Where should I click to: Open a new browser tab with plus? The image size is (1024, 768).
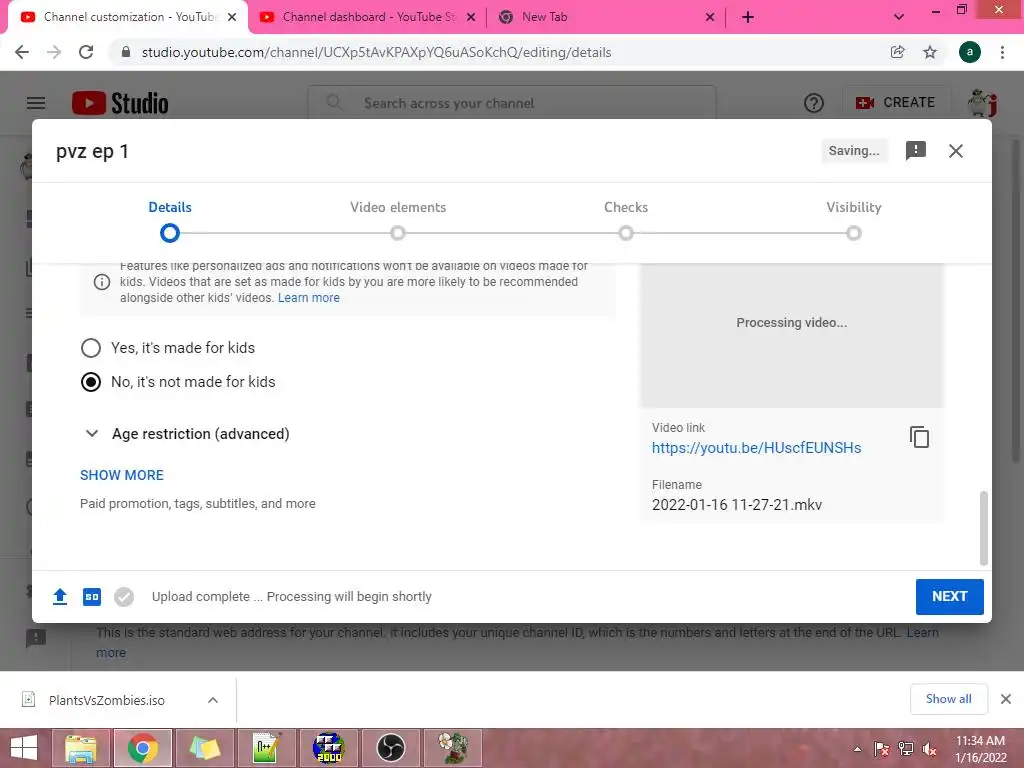pyautogui.click(x=748, y=17)
